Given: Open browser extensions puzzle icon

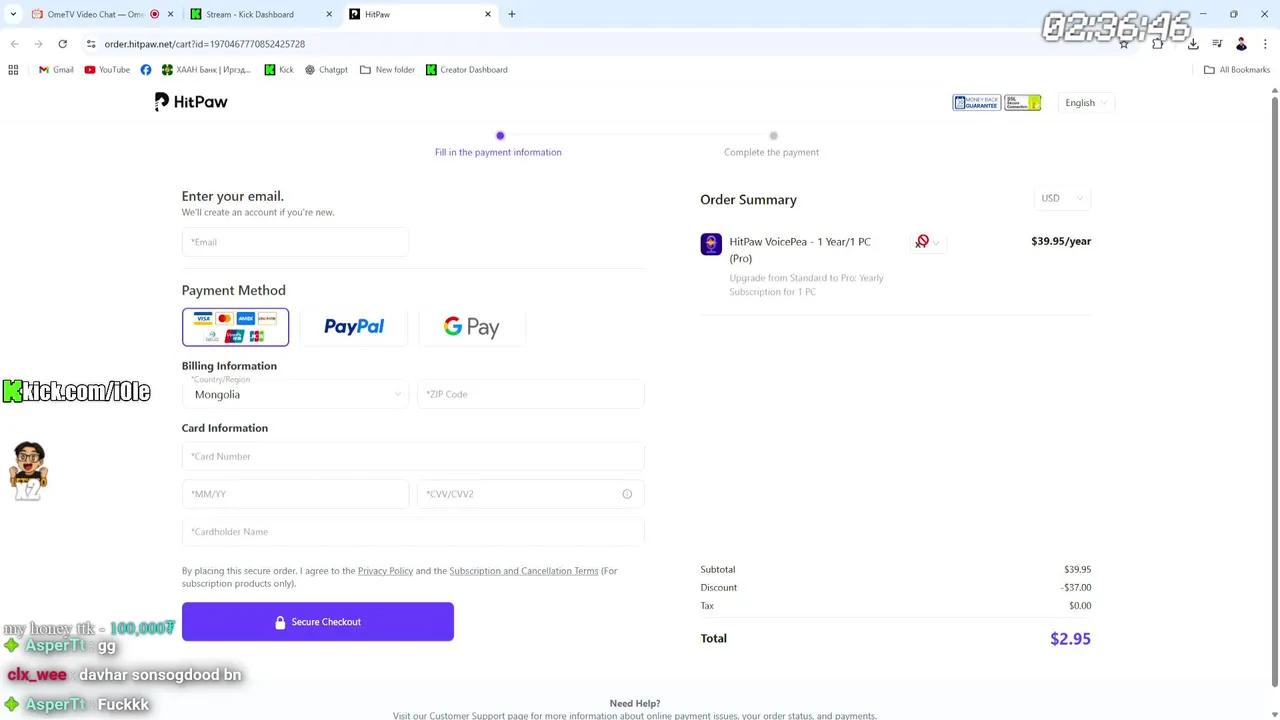Looking at the screenshot, I should [x=1158, y=44].
